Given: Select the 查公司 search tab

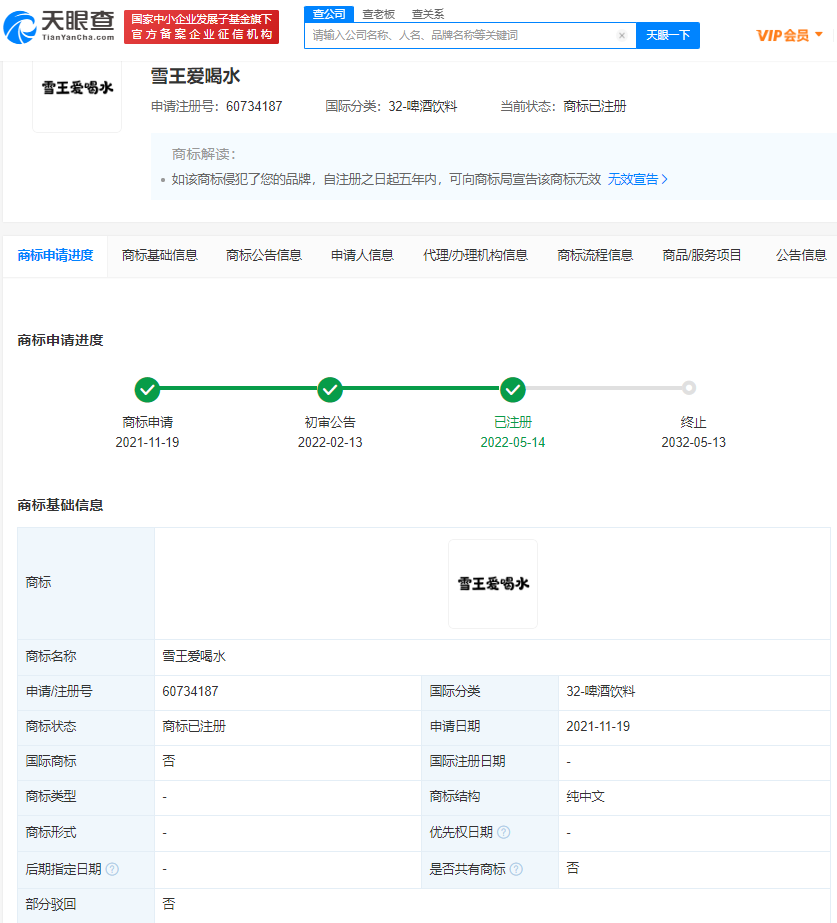Looking at the screenshot, I should (x=329, y=14).
